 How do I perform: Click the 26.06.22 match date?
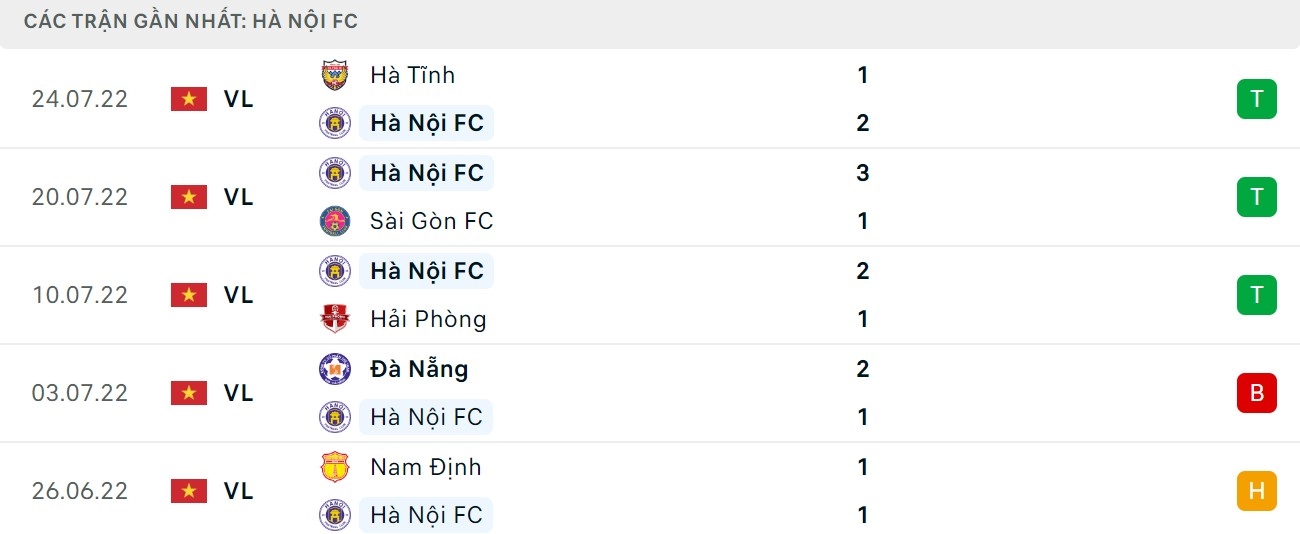(80, 491)
